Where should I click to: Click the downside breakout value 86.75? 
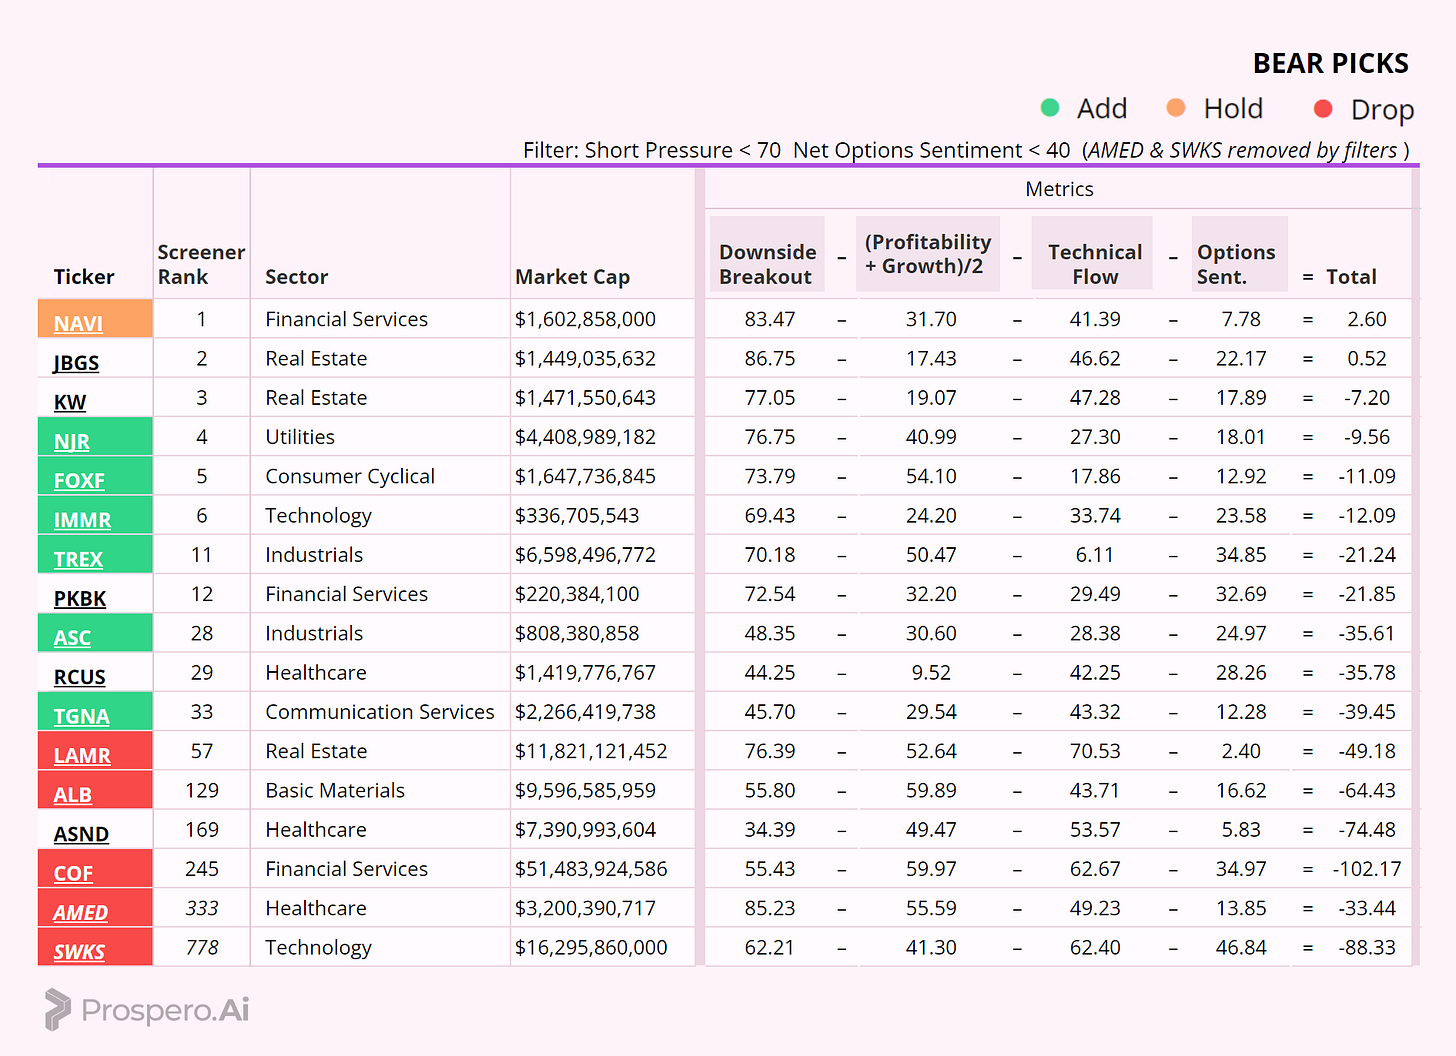pyautogui.click(x=769, y=358)
